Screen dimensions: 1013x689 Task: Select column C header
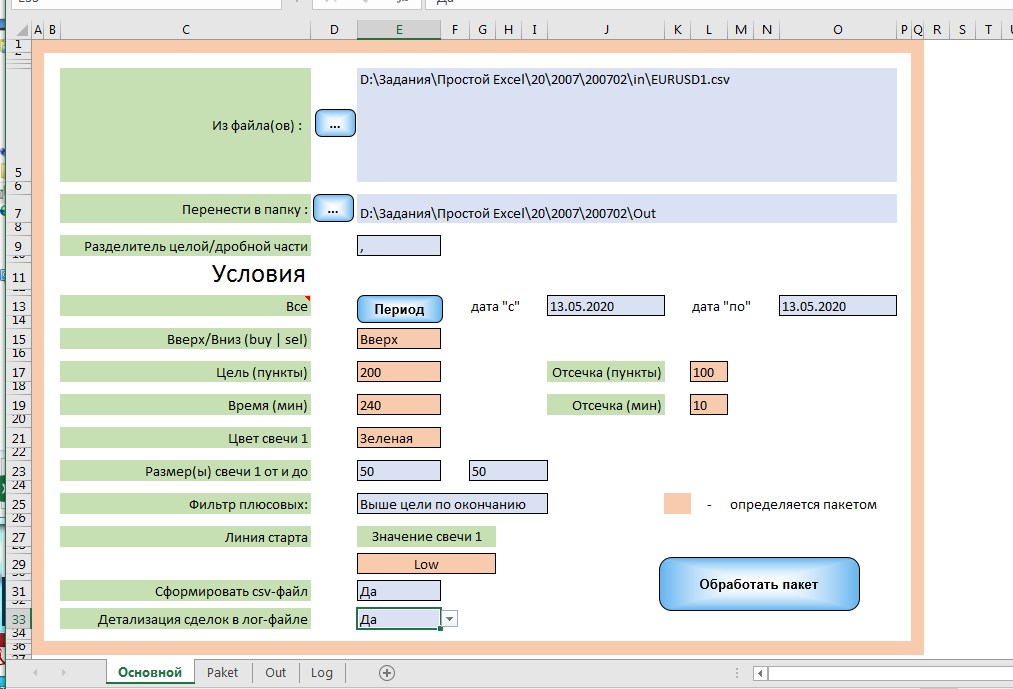click(185, 30)
